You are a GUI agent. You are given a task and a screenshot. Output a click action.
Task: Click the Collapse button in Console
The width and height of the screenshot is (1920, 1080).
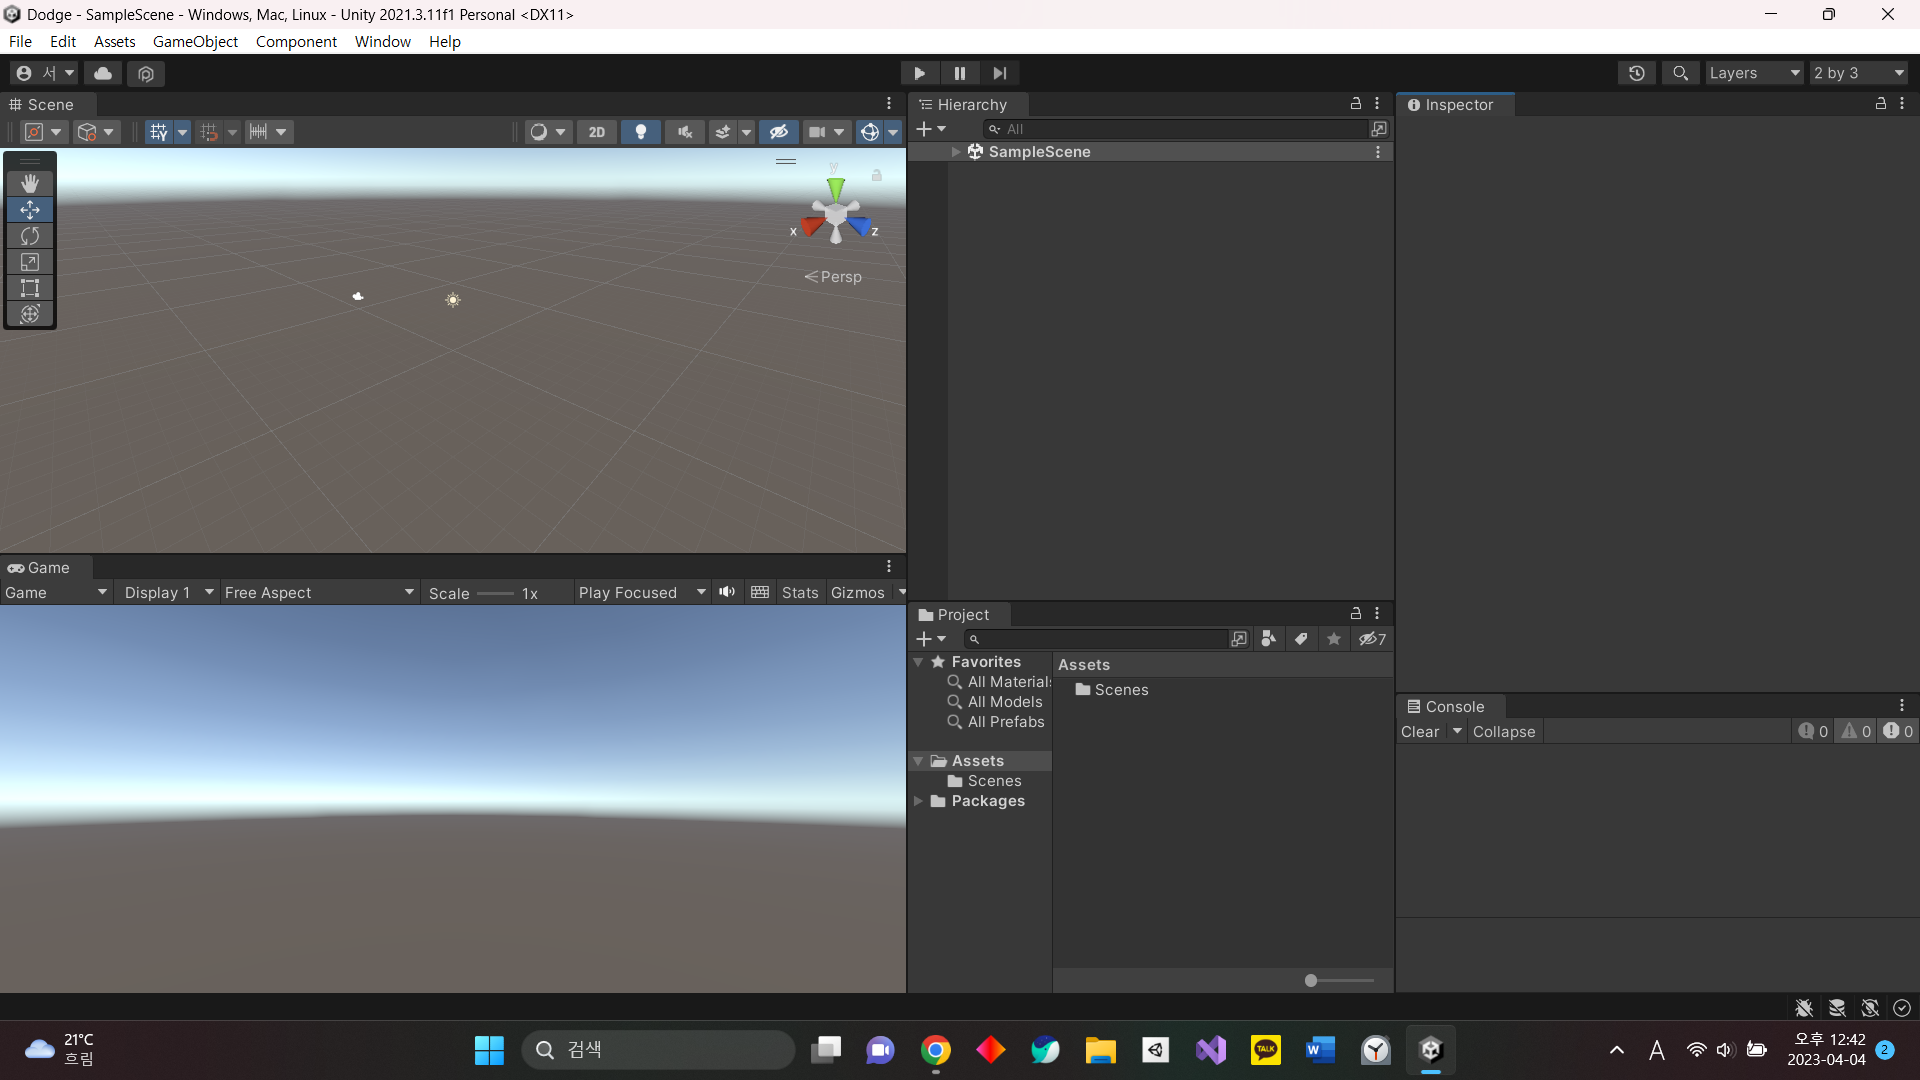1503,731
